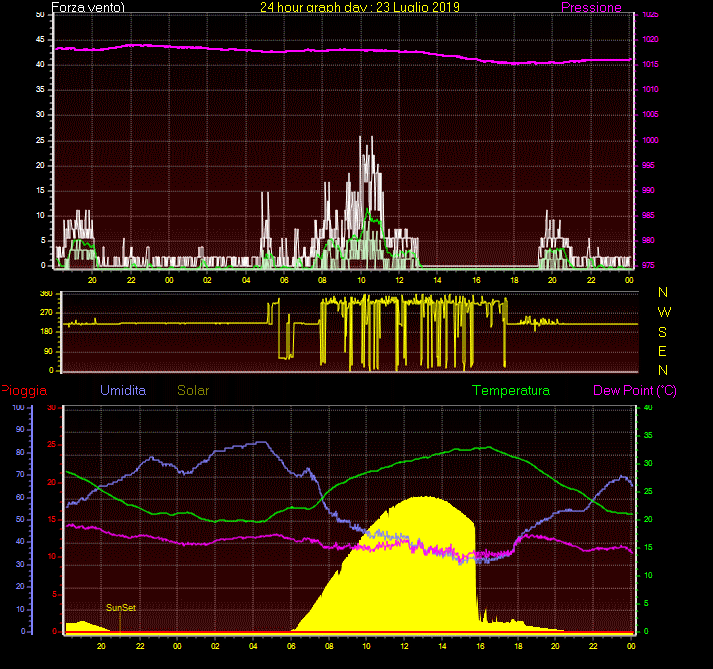Click the '24 hour graph day : 23 Luglio 2019' title
This screenshot has width=713, height=669.
pos(360,7)
